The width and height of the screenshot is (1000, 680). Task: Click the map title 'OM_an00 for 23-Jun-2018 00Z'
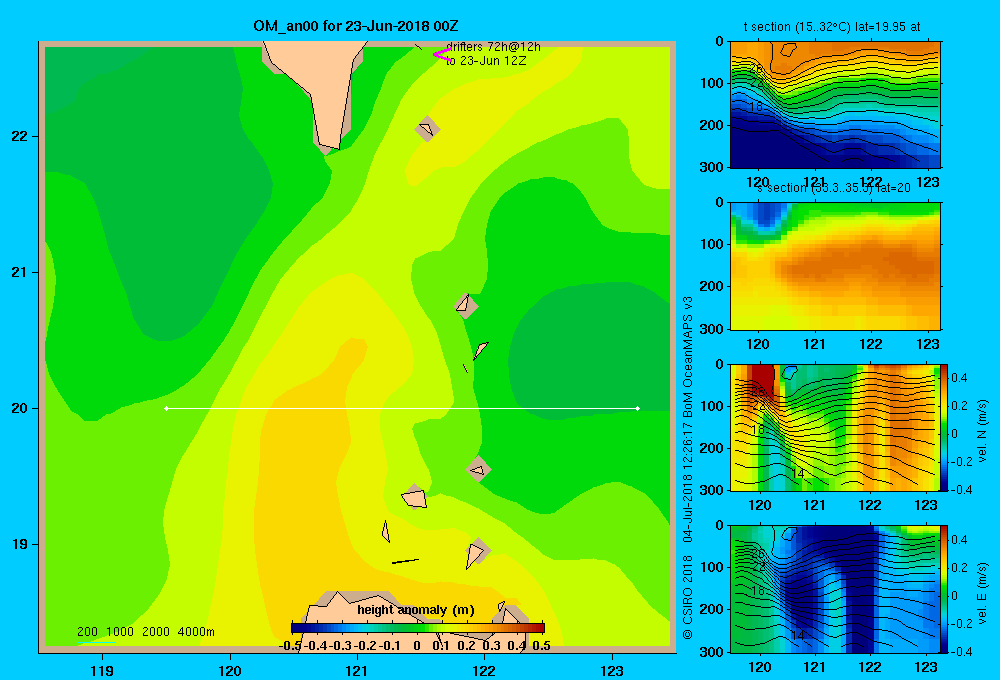[x=355, y=26]
